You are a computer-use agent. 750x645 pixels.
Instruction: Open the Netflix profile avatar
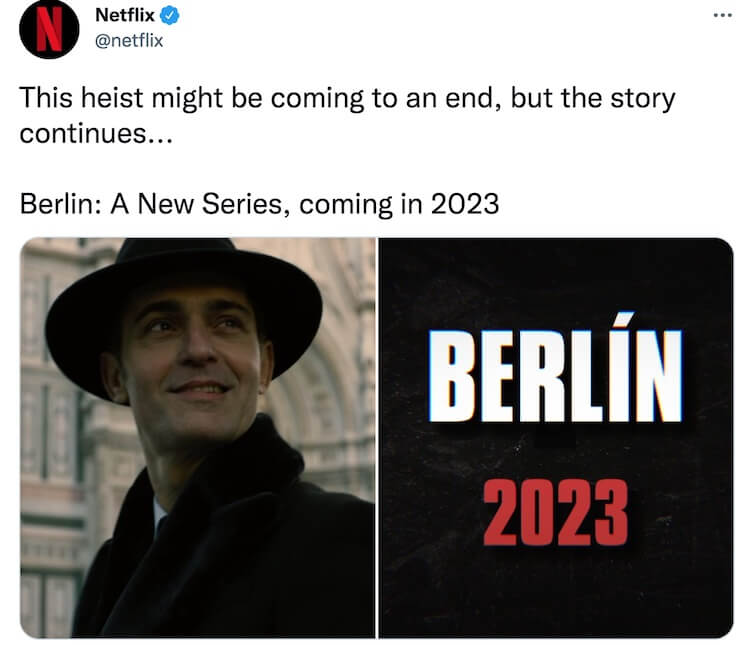(x=49, y=29)
